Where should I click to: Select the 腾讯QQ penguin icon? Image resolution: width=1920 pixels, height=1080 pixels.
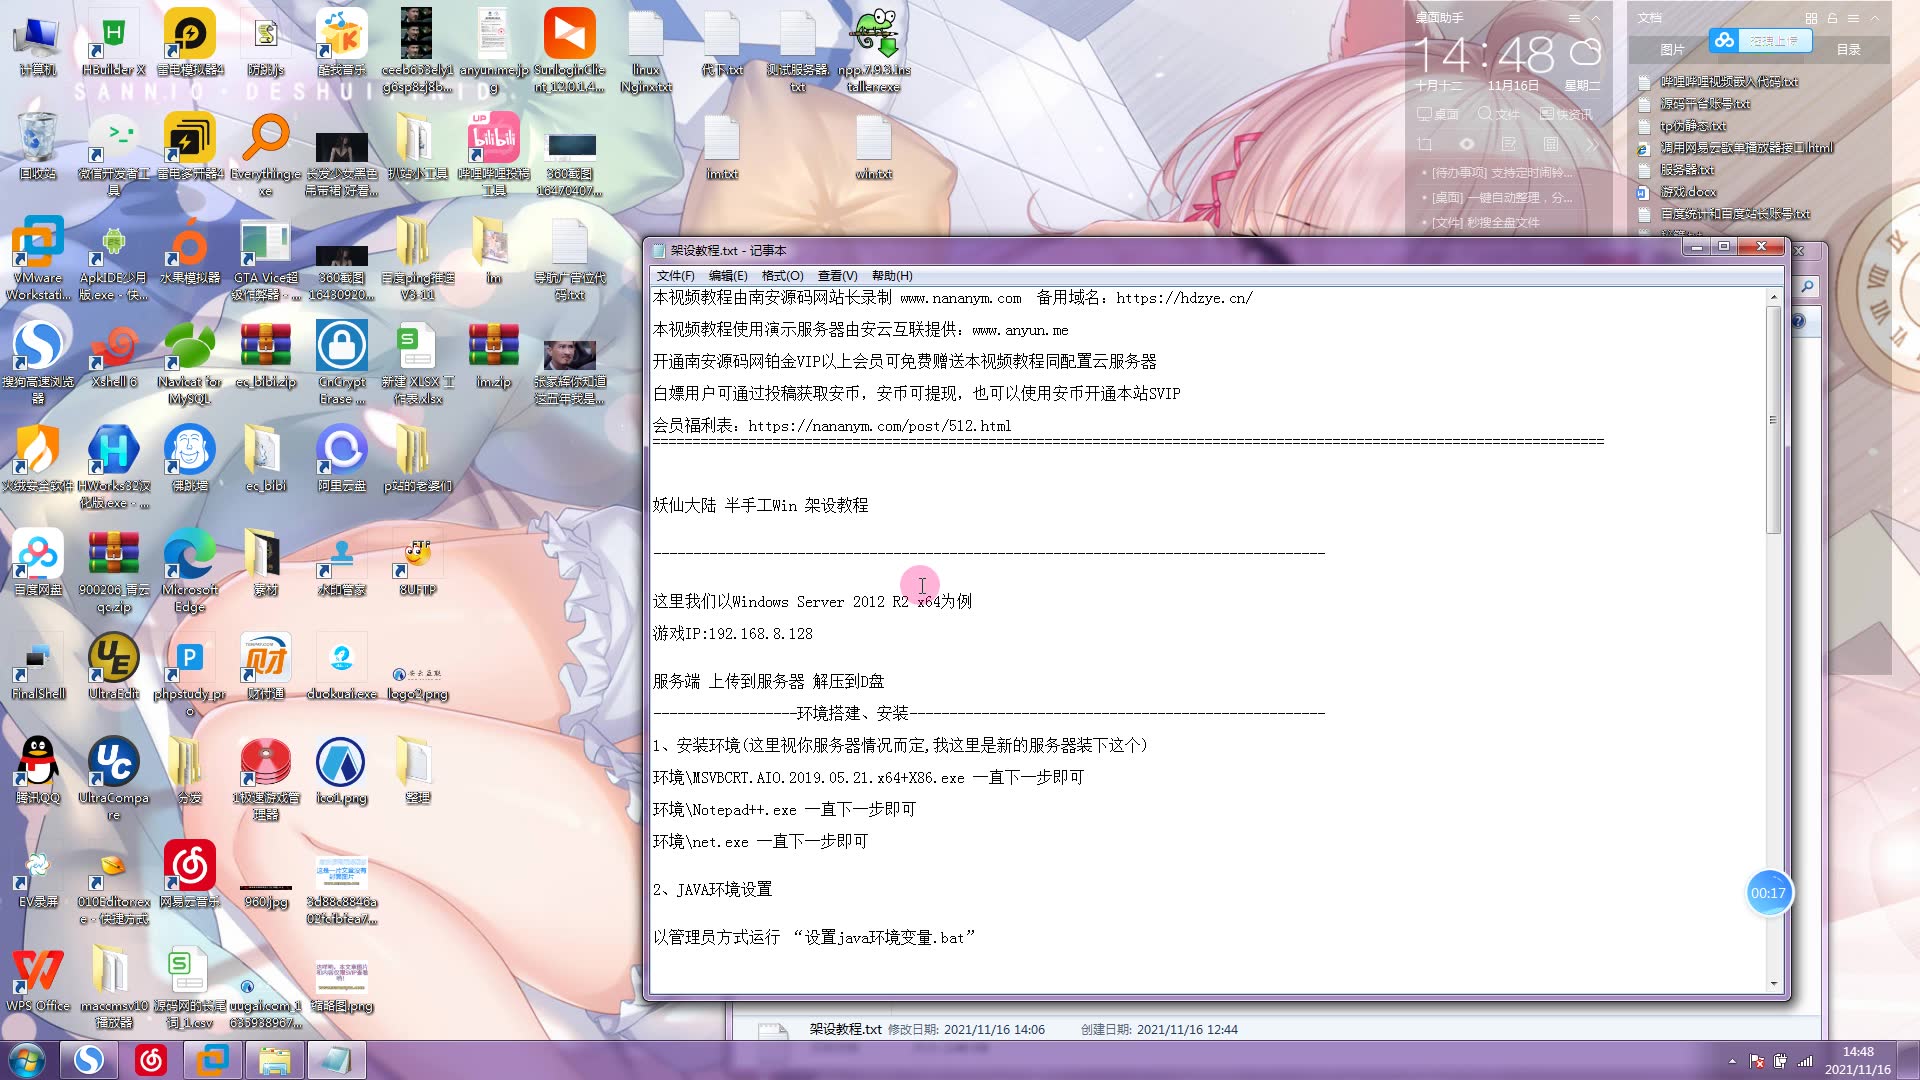(x=38, y=771)
